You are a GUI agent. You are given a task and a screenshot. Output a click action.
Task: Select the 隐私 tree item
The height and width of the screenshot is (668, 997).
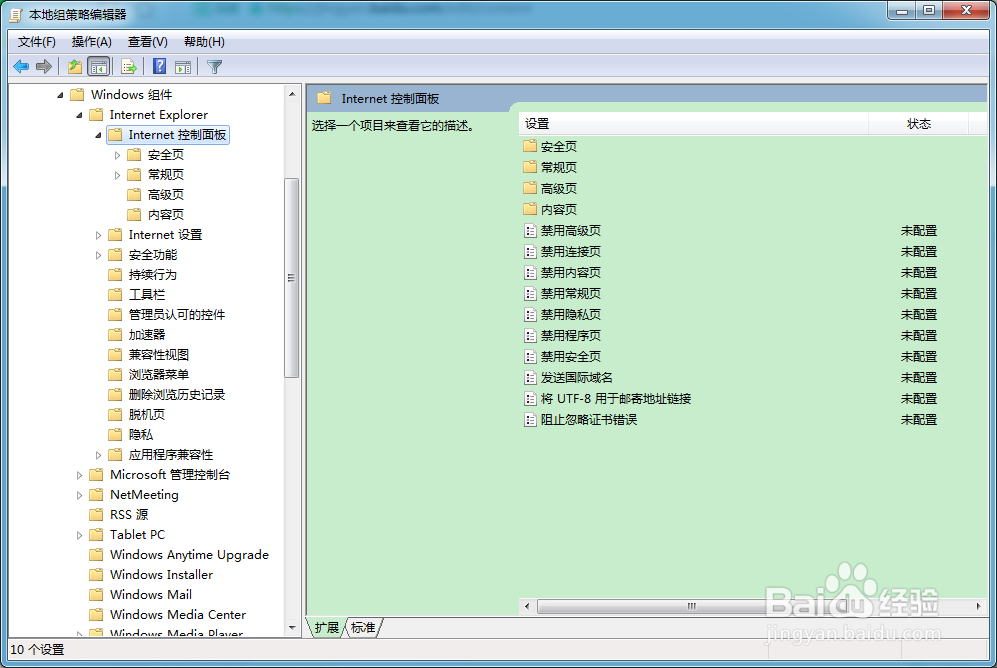point(141,435)
